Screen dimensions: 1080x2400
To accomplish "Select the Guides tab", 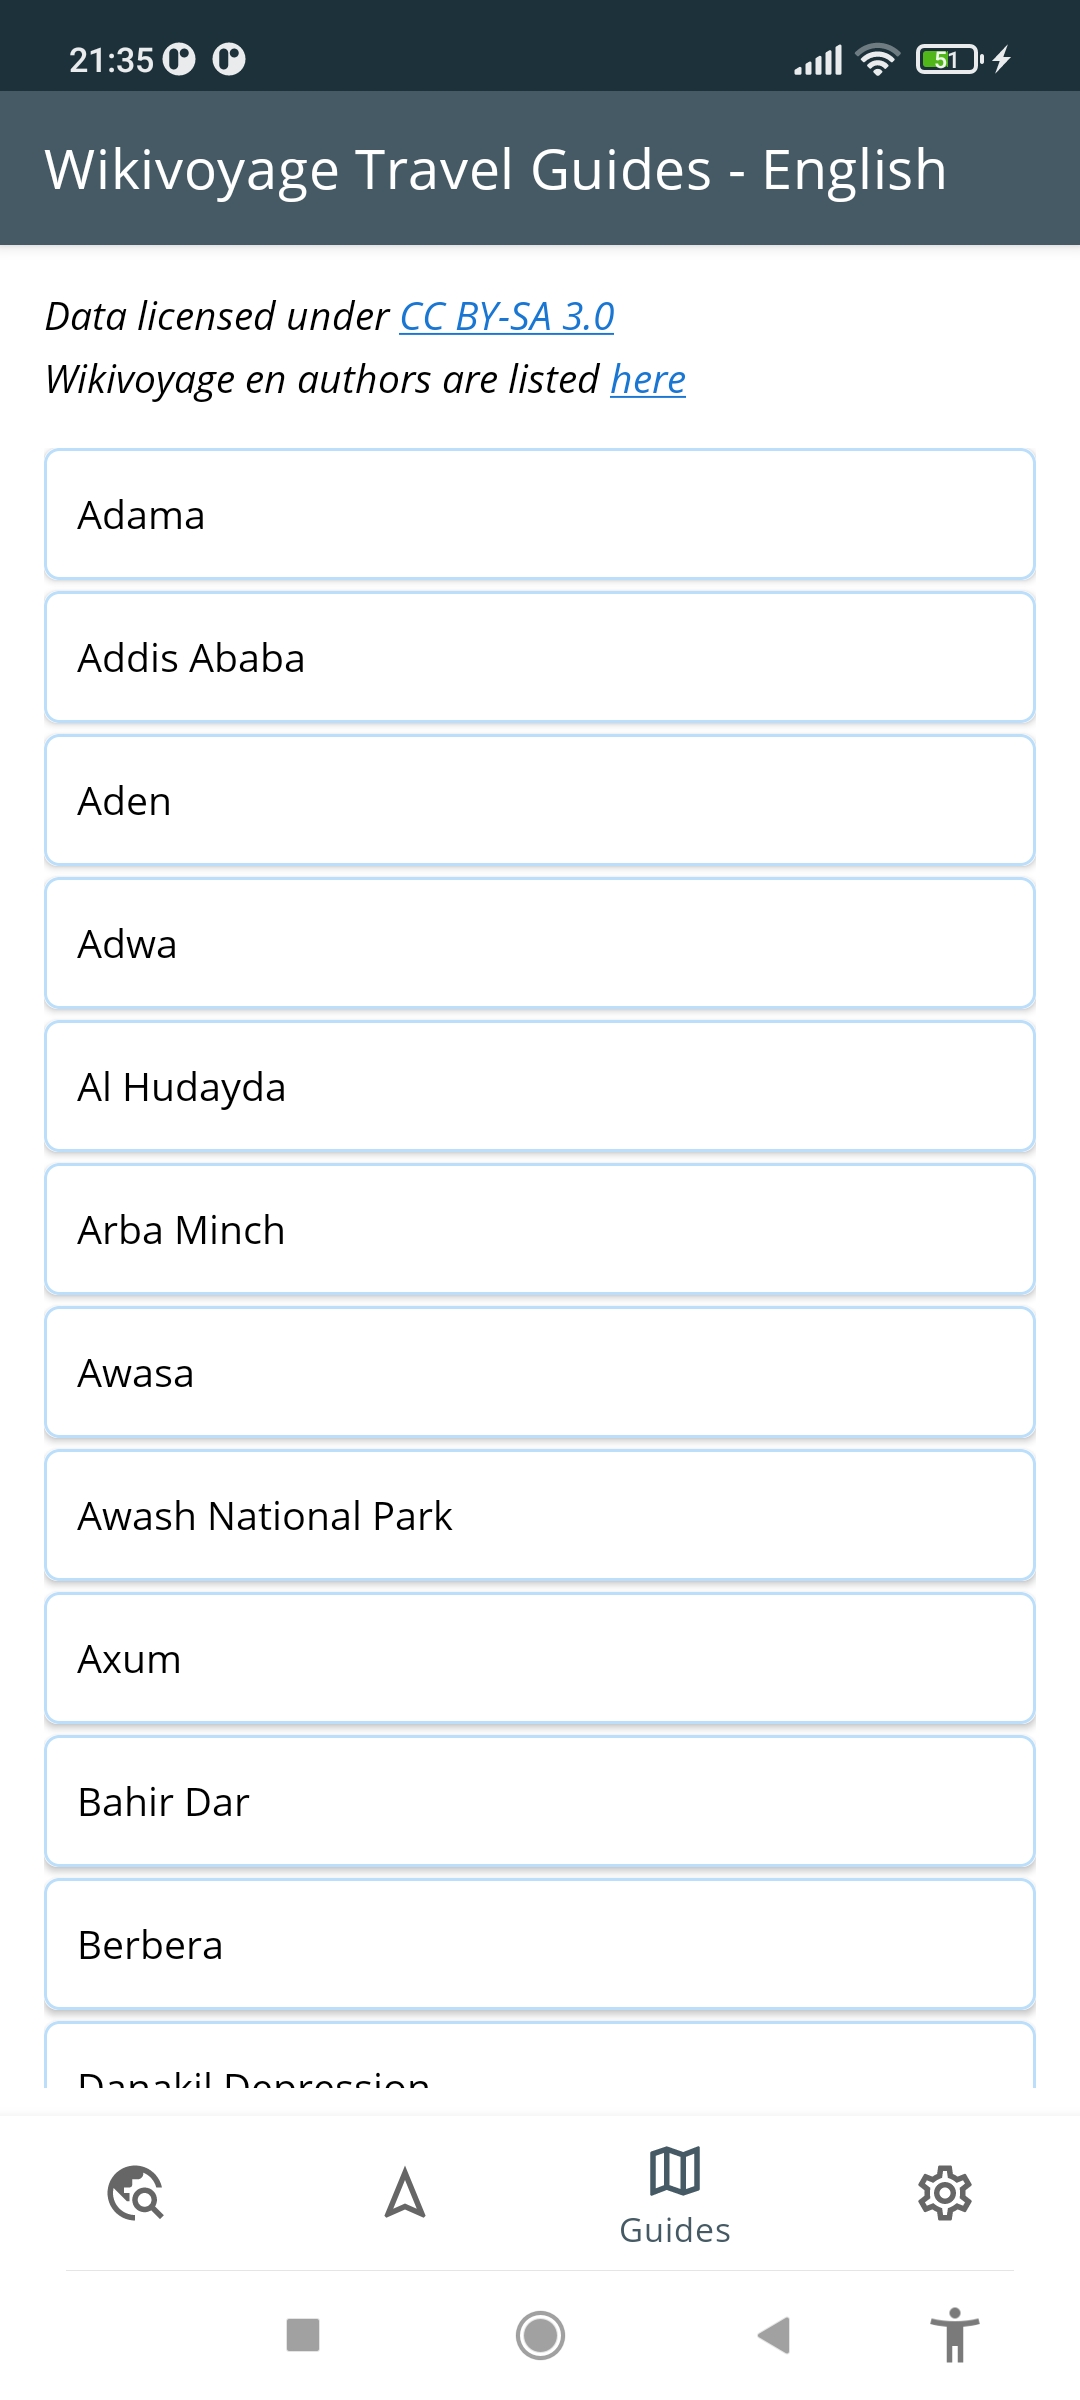I will [x=675, y=2194].
